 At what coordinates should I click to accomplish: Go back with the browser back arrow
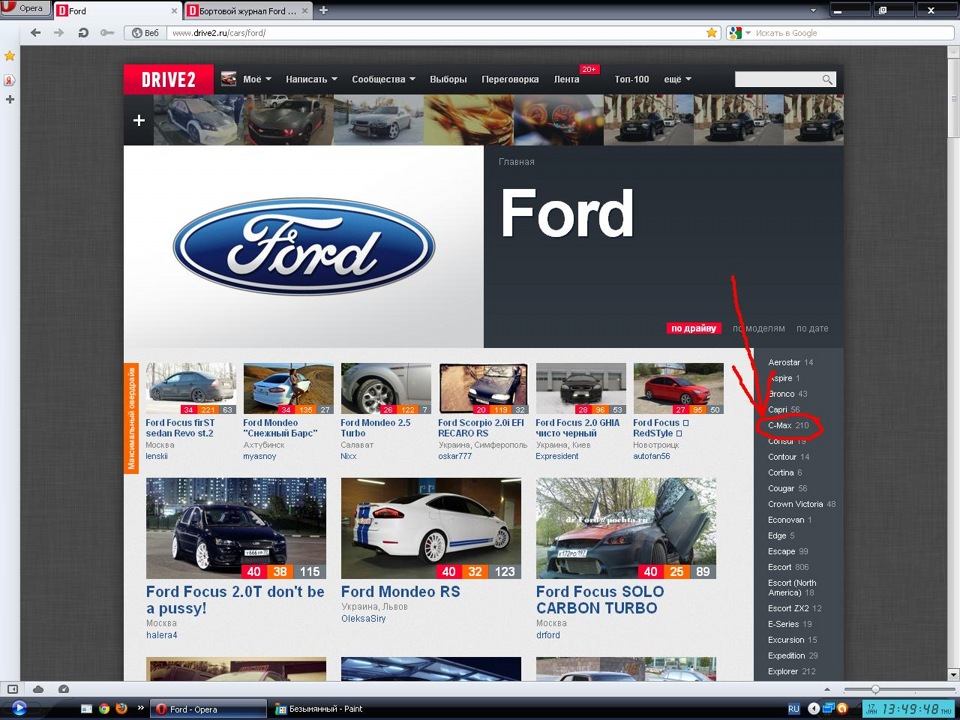36,33
